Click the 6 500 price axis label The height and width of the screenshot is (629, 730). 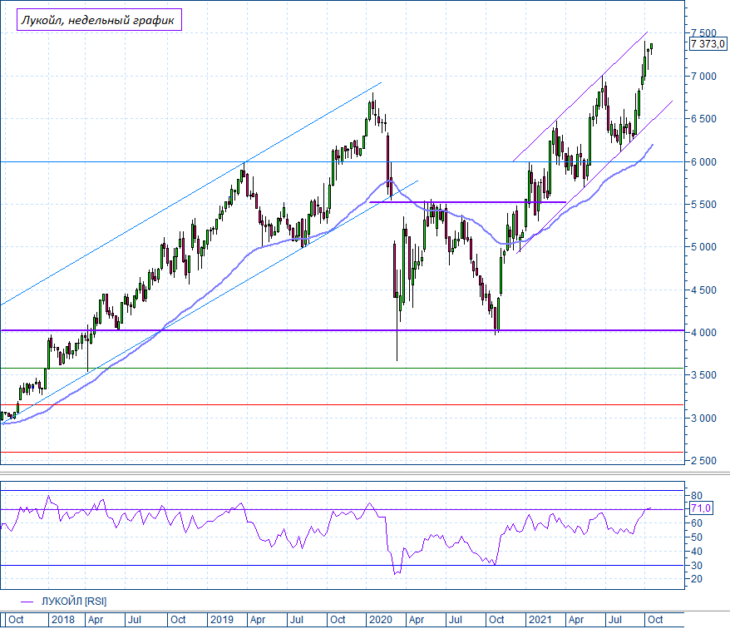(703, 119)
